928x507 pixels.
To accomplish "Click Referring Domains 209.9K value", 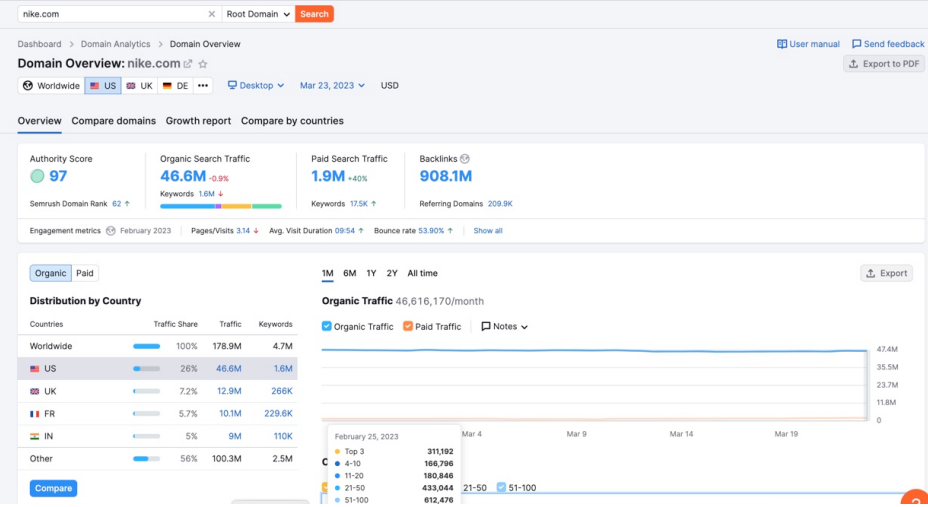I will [500, 204].
